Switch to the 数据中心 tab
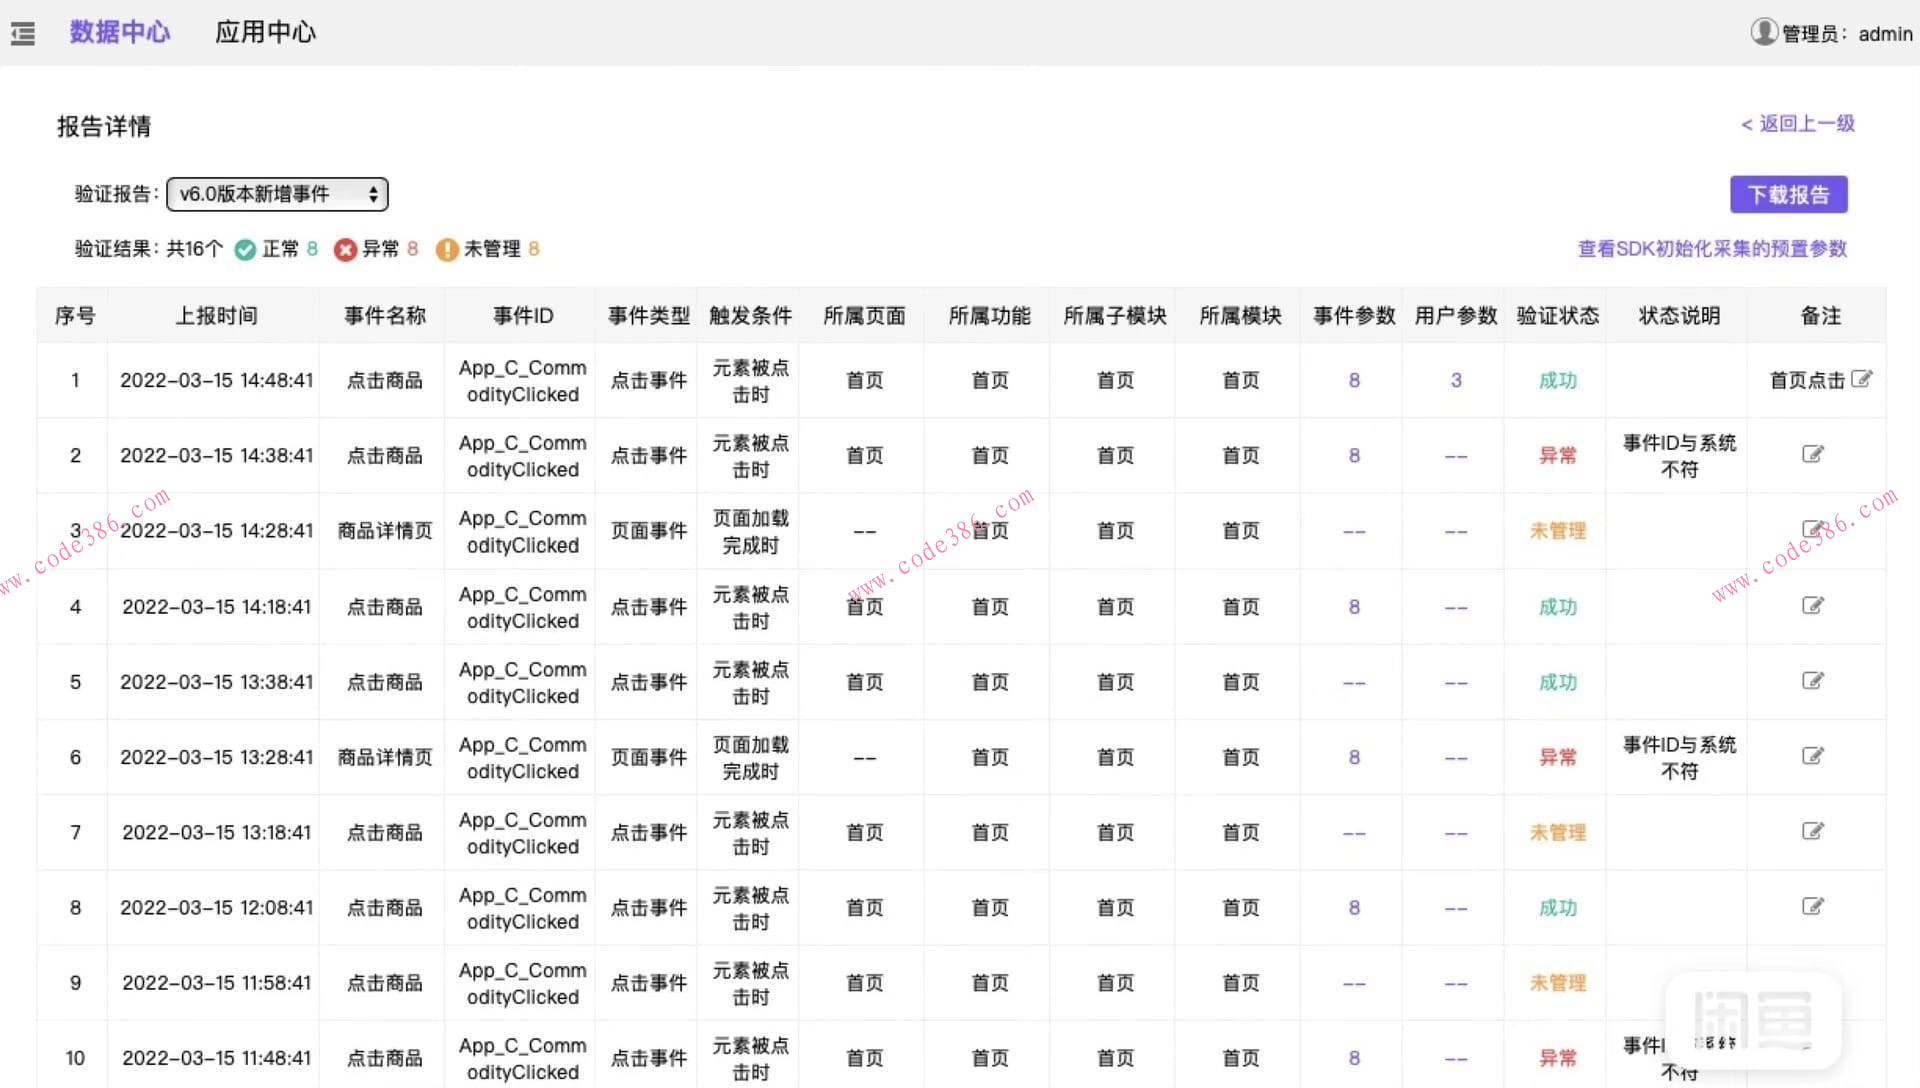The height and width of the screenshot is (1088, 1920). pyautogui.click(x=120, y=32)
